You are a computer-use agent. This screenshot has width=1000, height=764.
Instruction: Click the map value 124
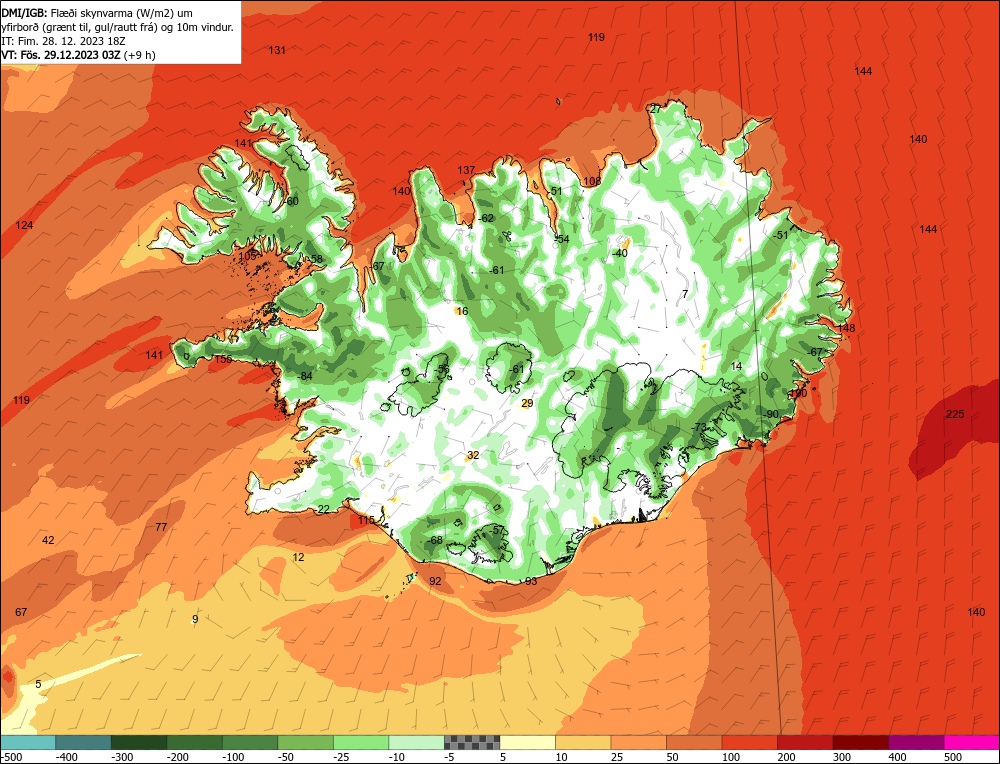click(24, 224)
